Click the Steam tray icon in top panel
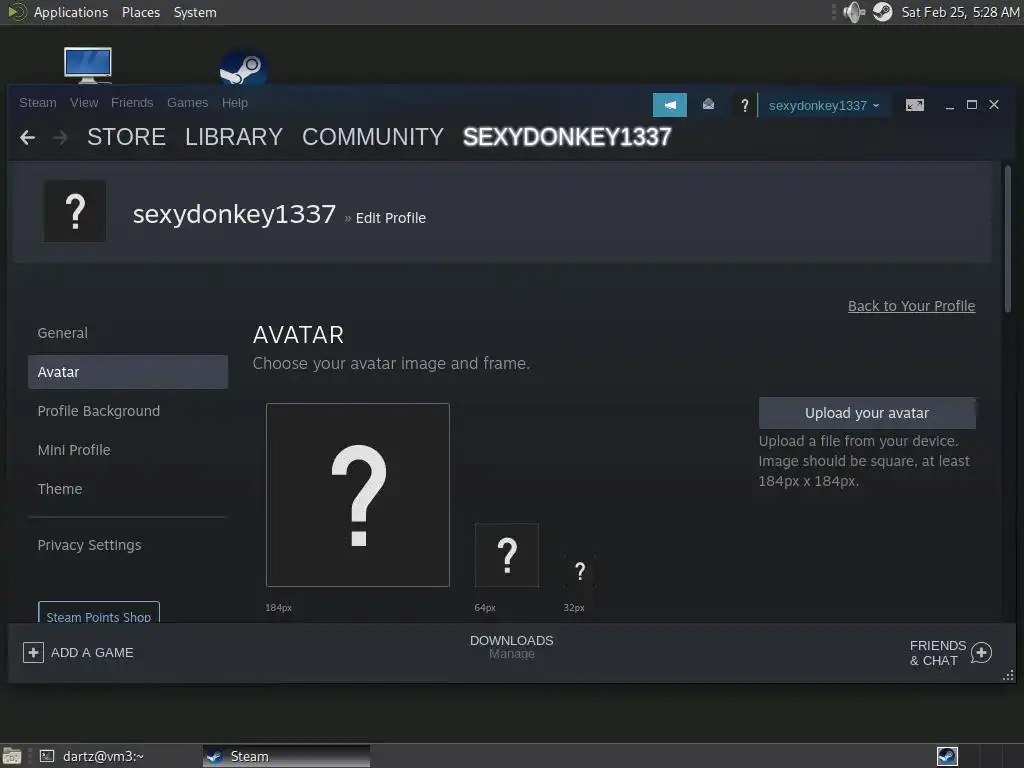The image size is (1024, 768). point(882,12)
